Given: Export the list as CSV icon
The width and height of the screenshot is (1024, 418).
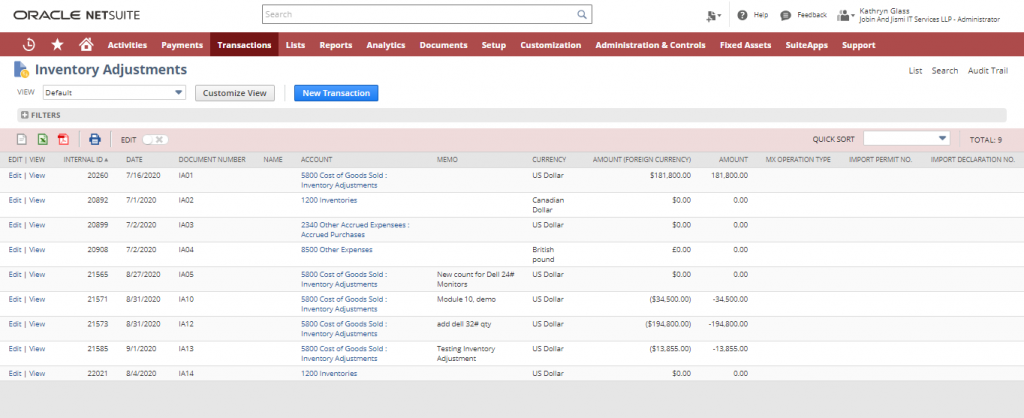Looking at the screenshot, I should [x=22, y=140].
